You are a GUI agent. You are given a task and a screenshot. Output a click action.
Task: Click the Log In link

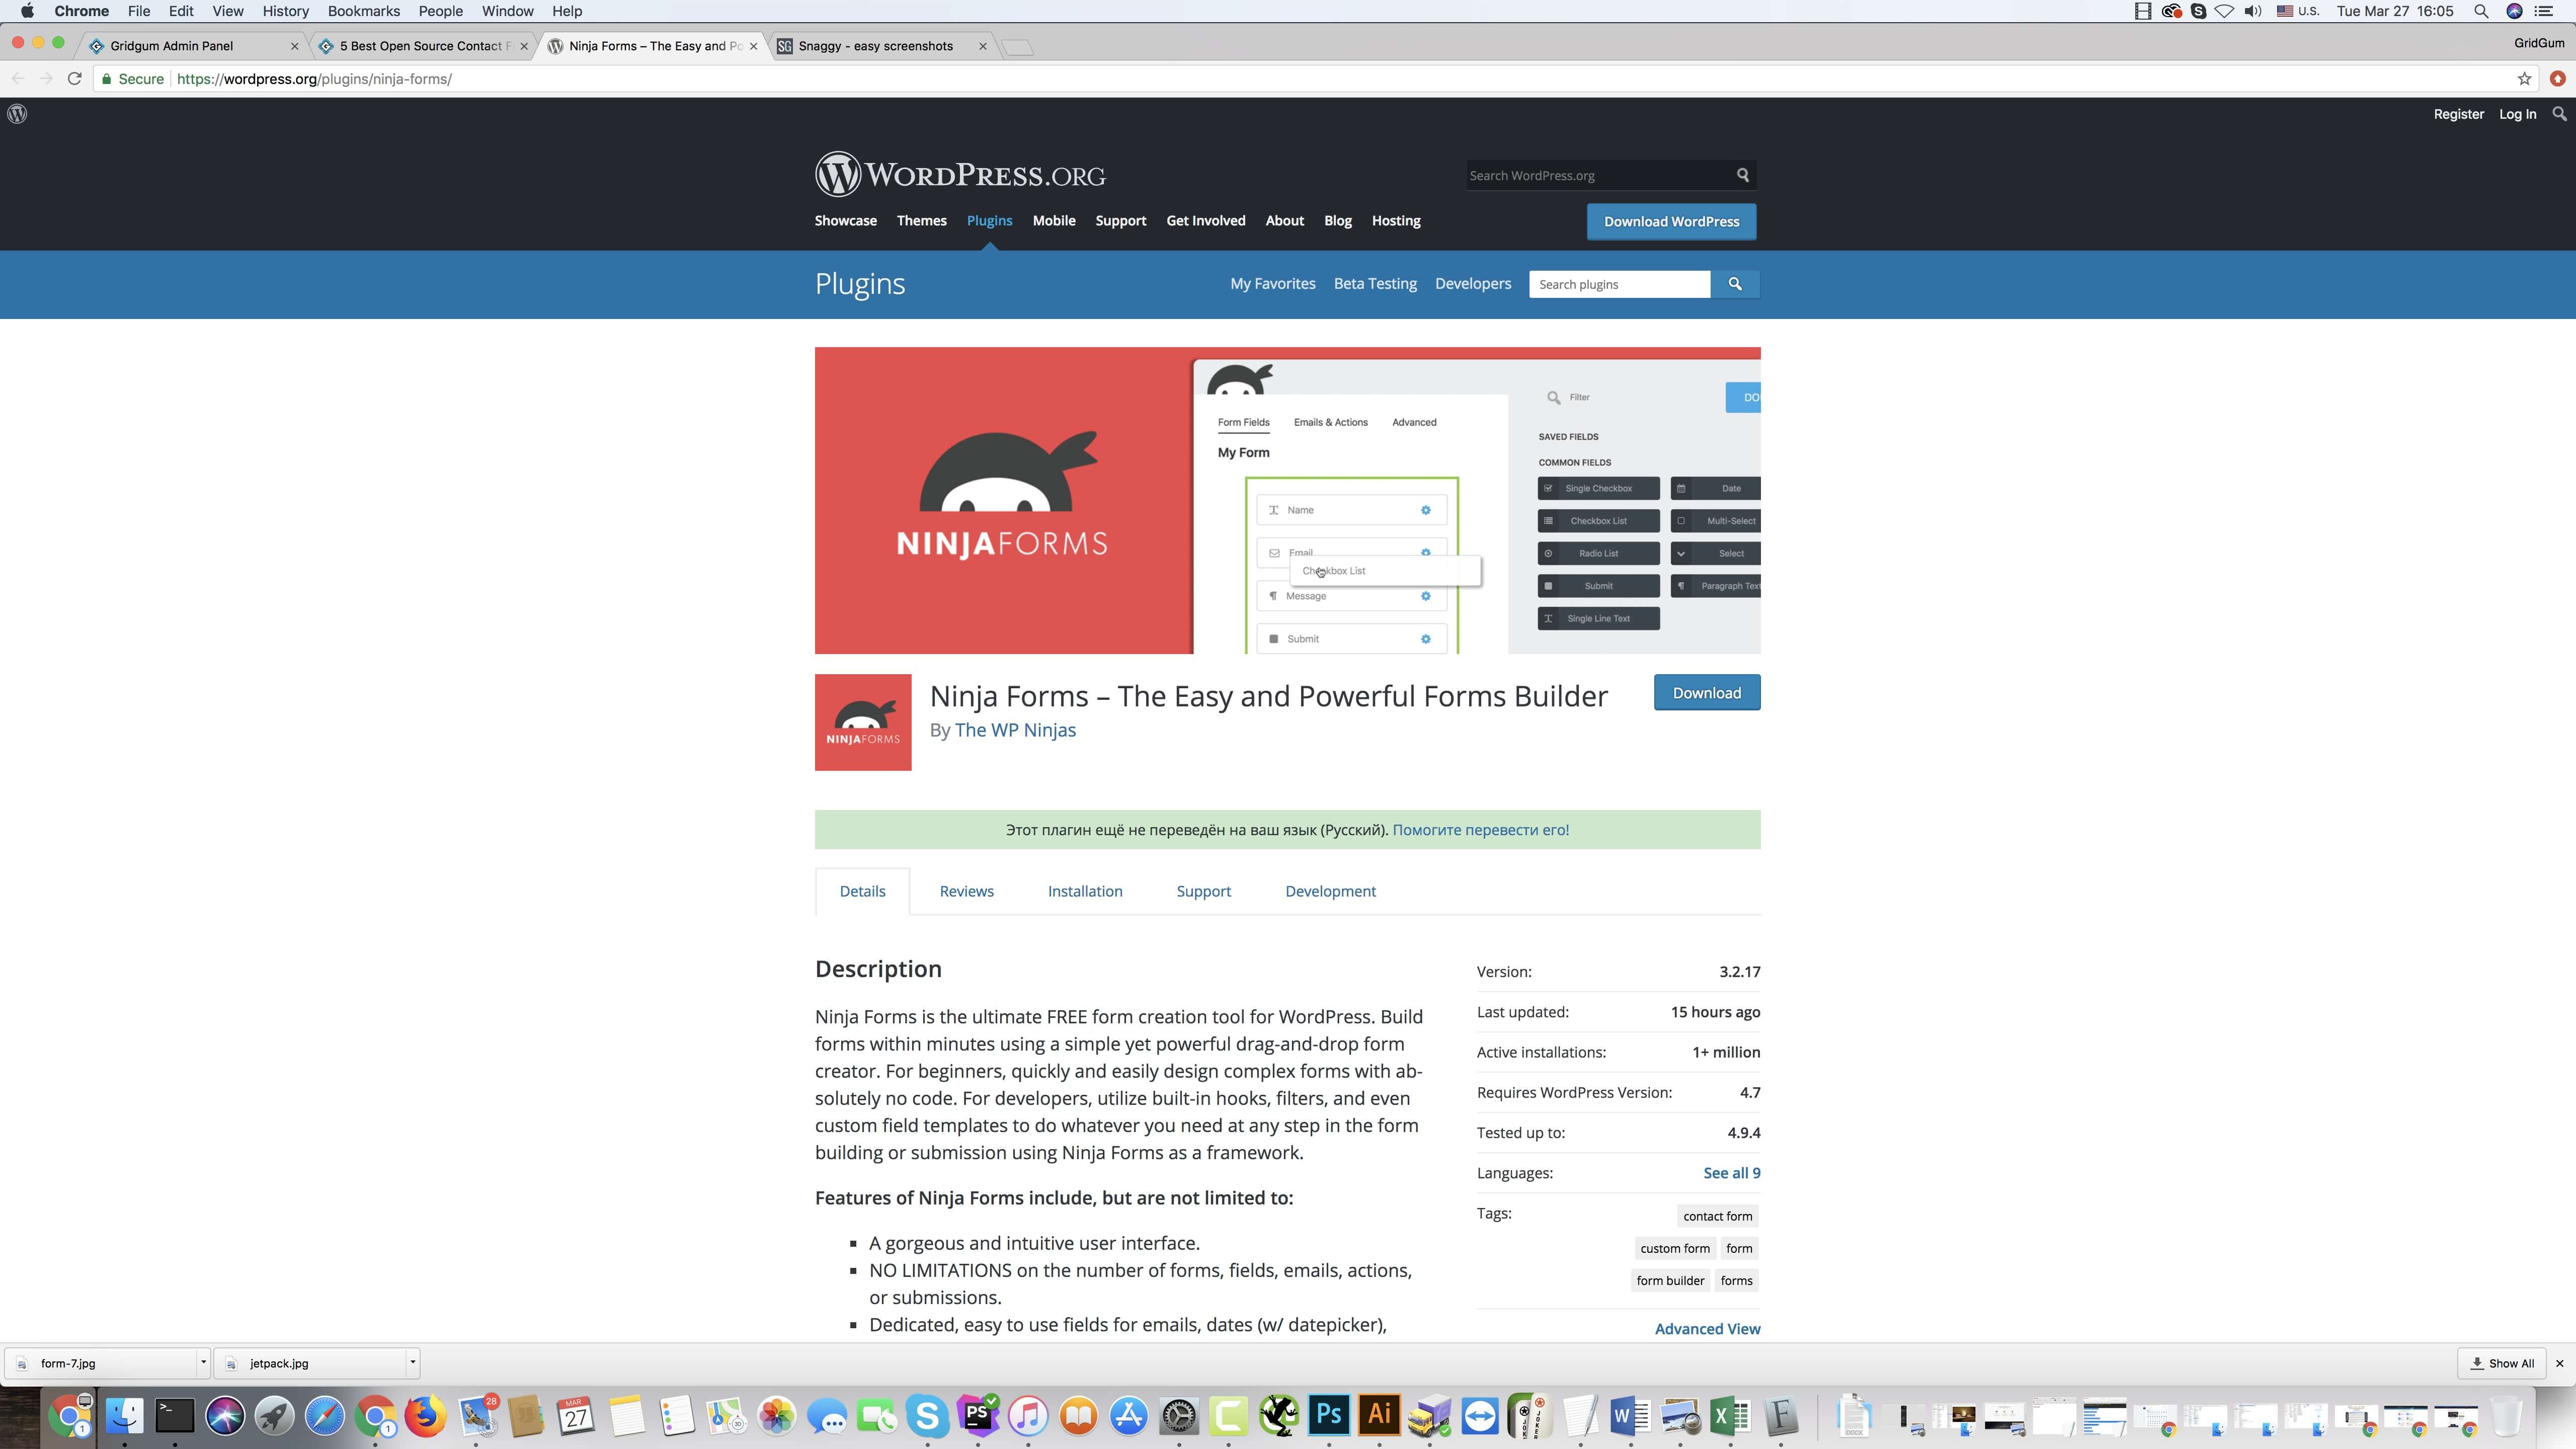(2517, 114)
